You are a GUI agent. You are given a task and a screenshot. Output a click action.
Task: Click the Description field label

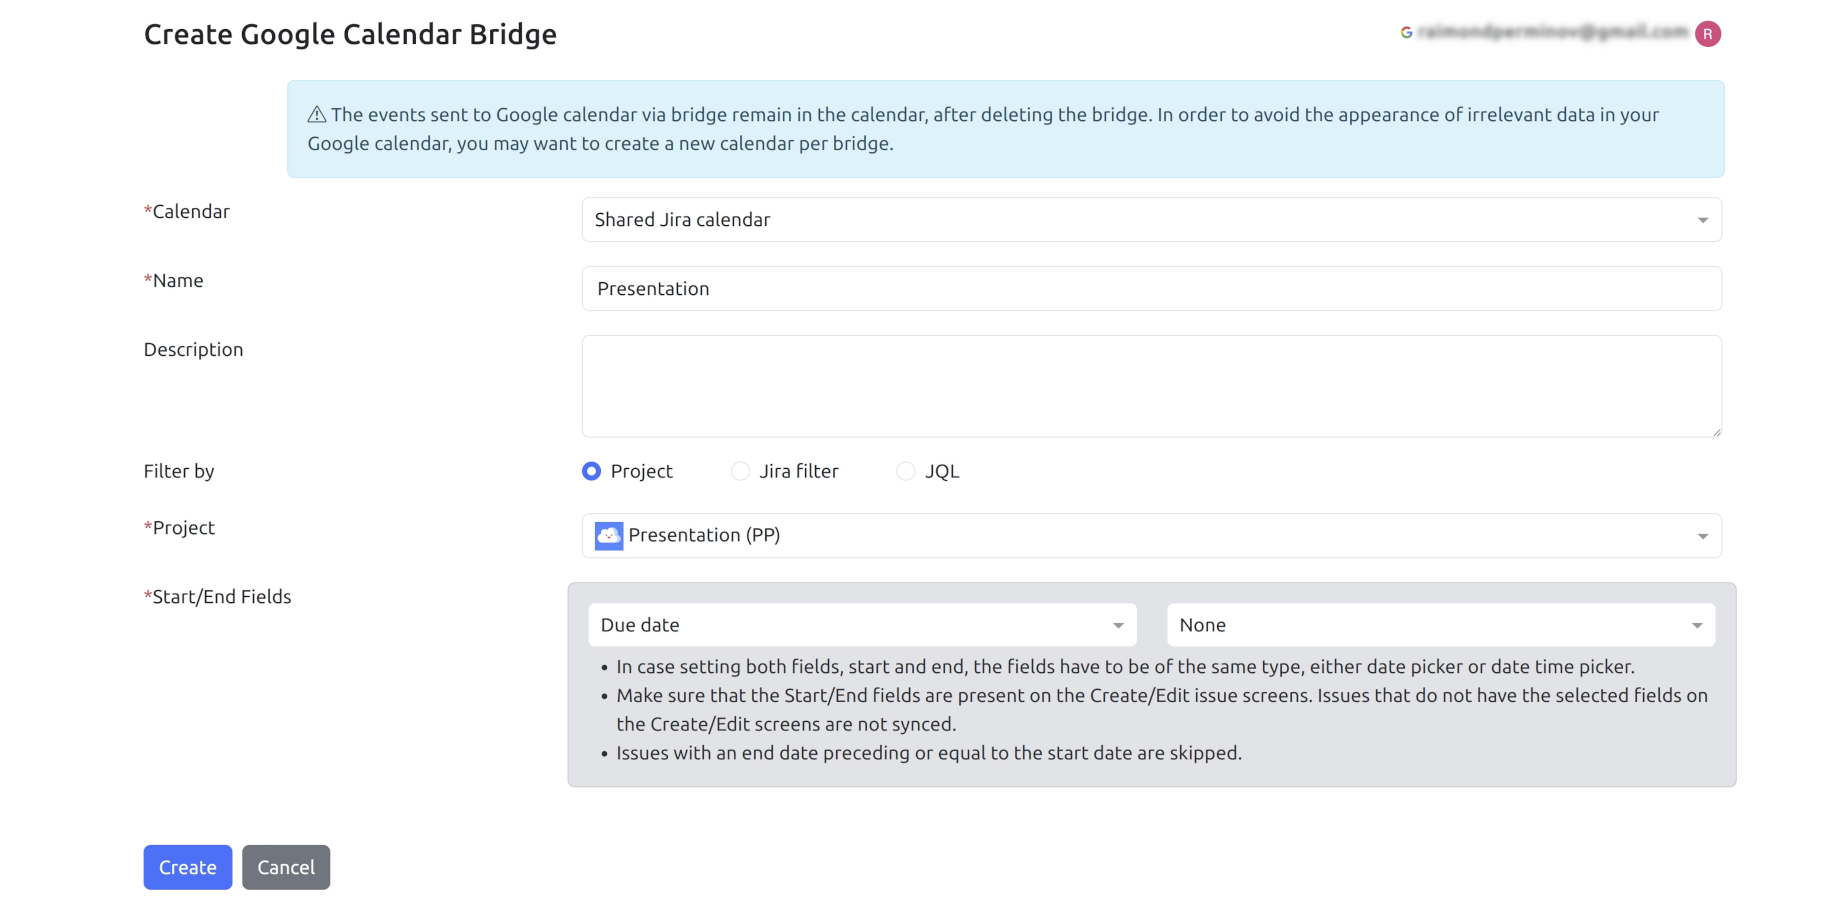pos(193,350)
